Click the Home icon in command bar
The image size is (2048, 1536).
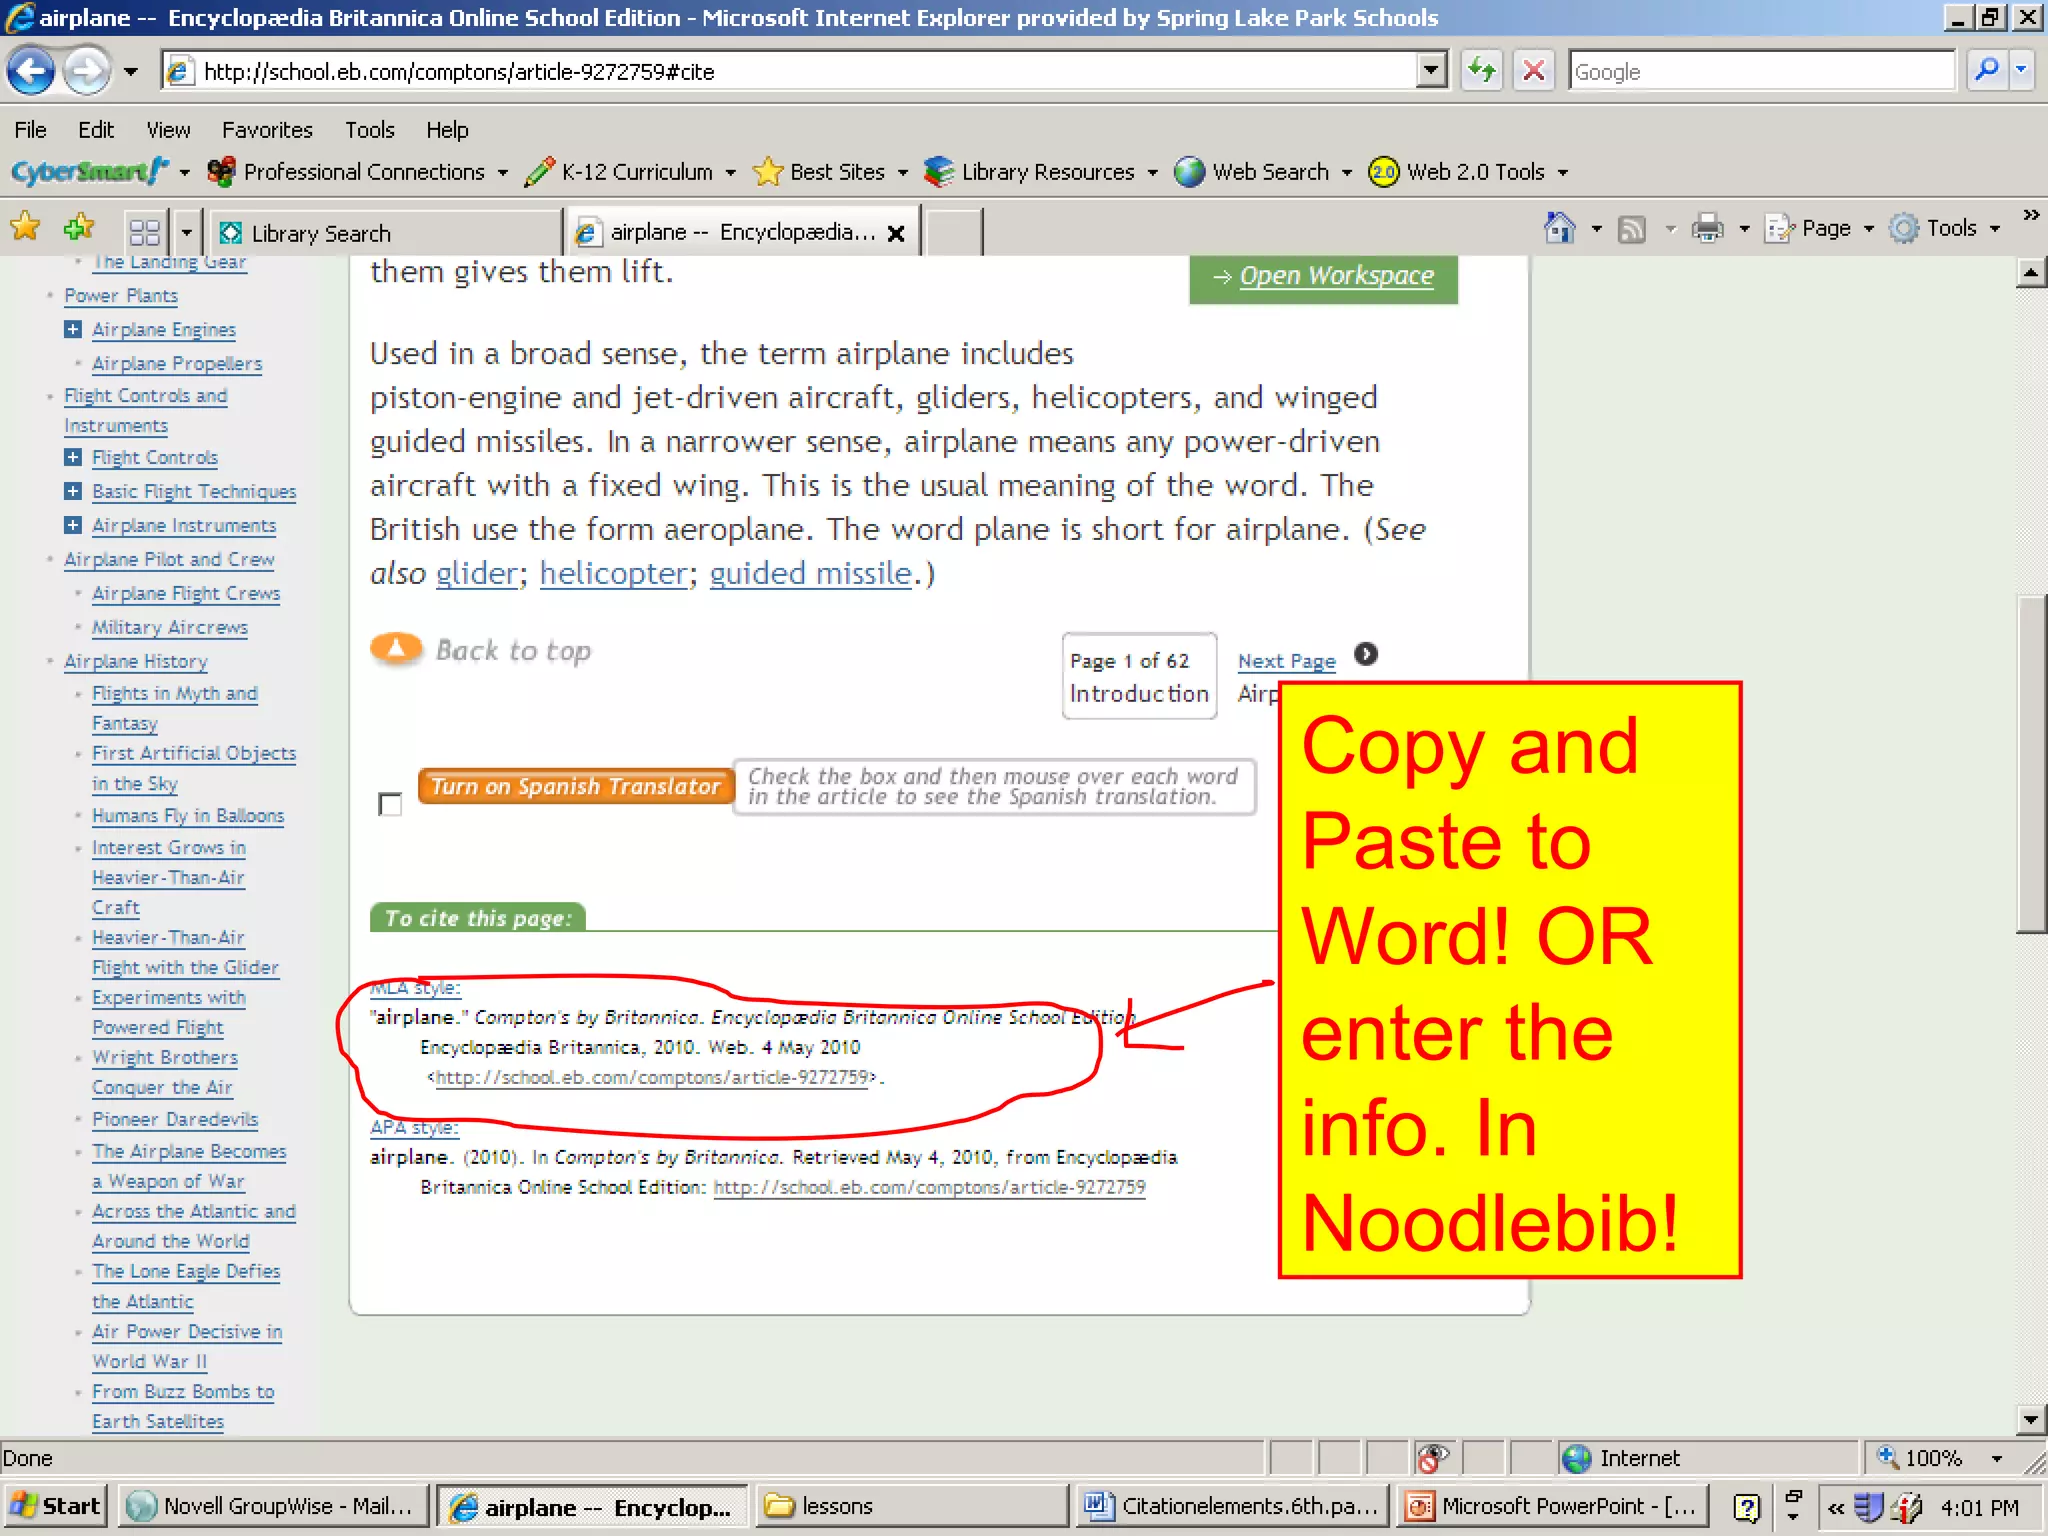[x=1559, y=229]
